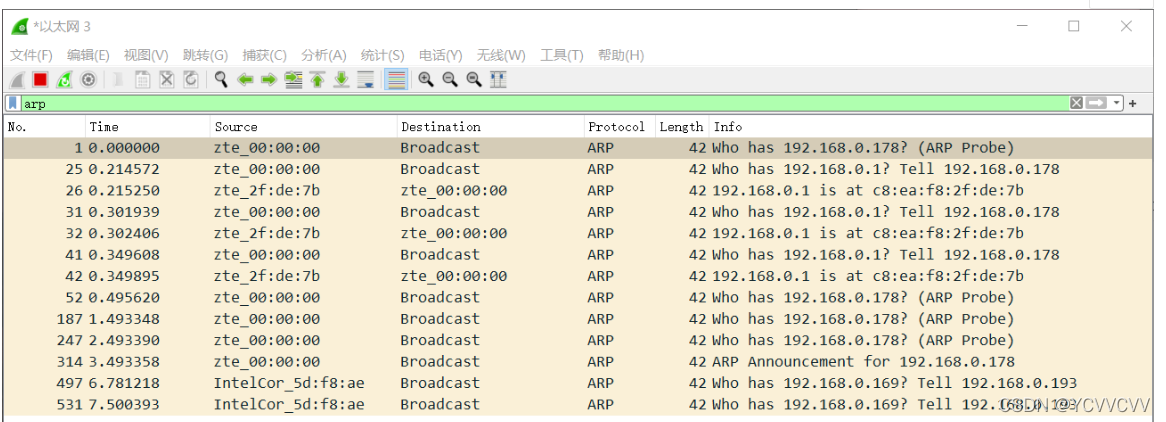Close this capture file icon
This screenshot has height=422, width=1166.
pos(167,80)
